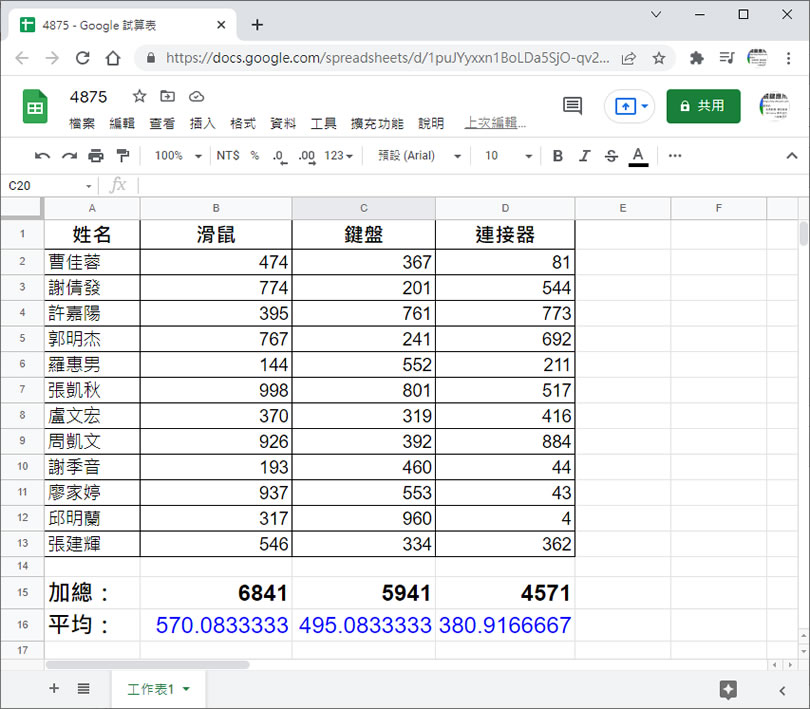Open the tab search chevron

[656, 14]
